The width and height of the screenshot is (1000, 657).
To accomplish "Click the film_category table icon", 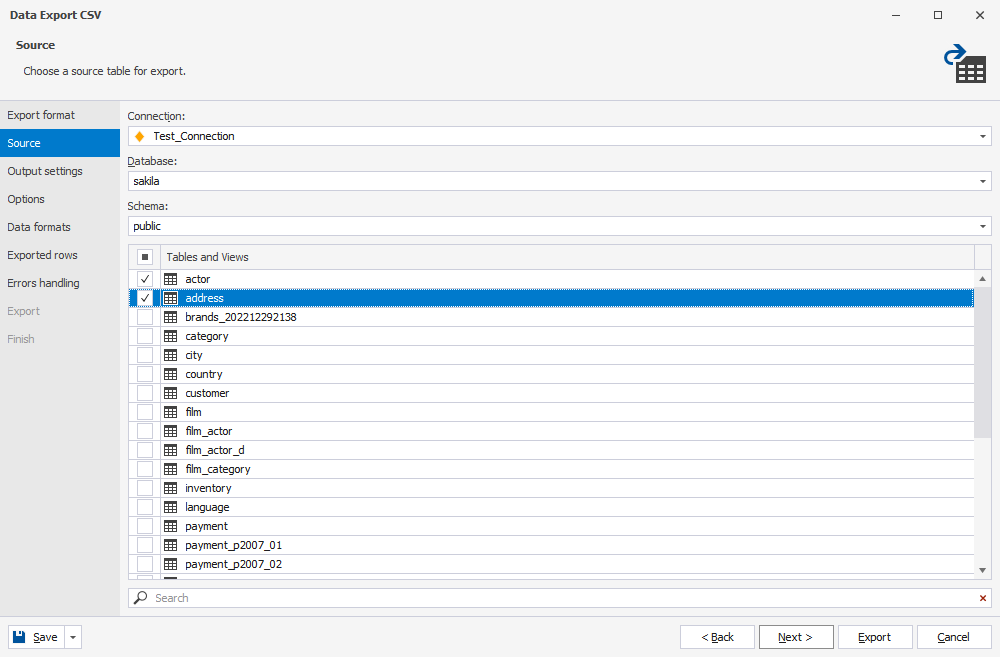I will tap(170, 469).
